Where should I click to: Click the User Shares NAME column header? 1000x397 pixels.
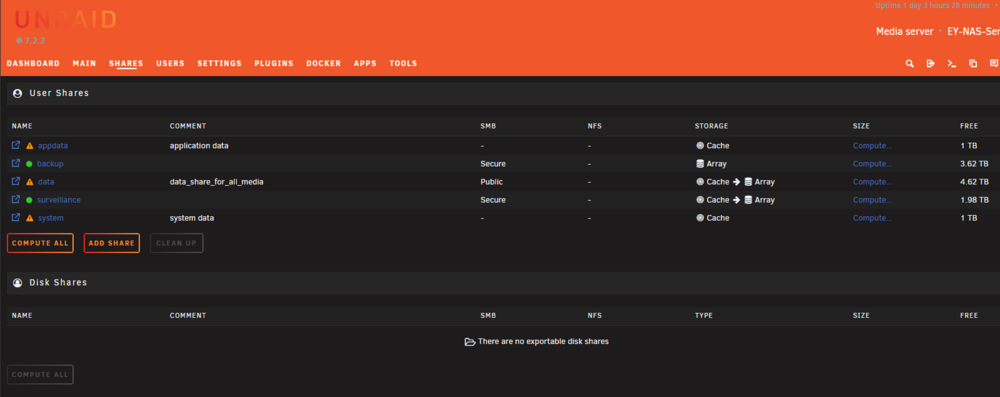coord(22,126)
